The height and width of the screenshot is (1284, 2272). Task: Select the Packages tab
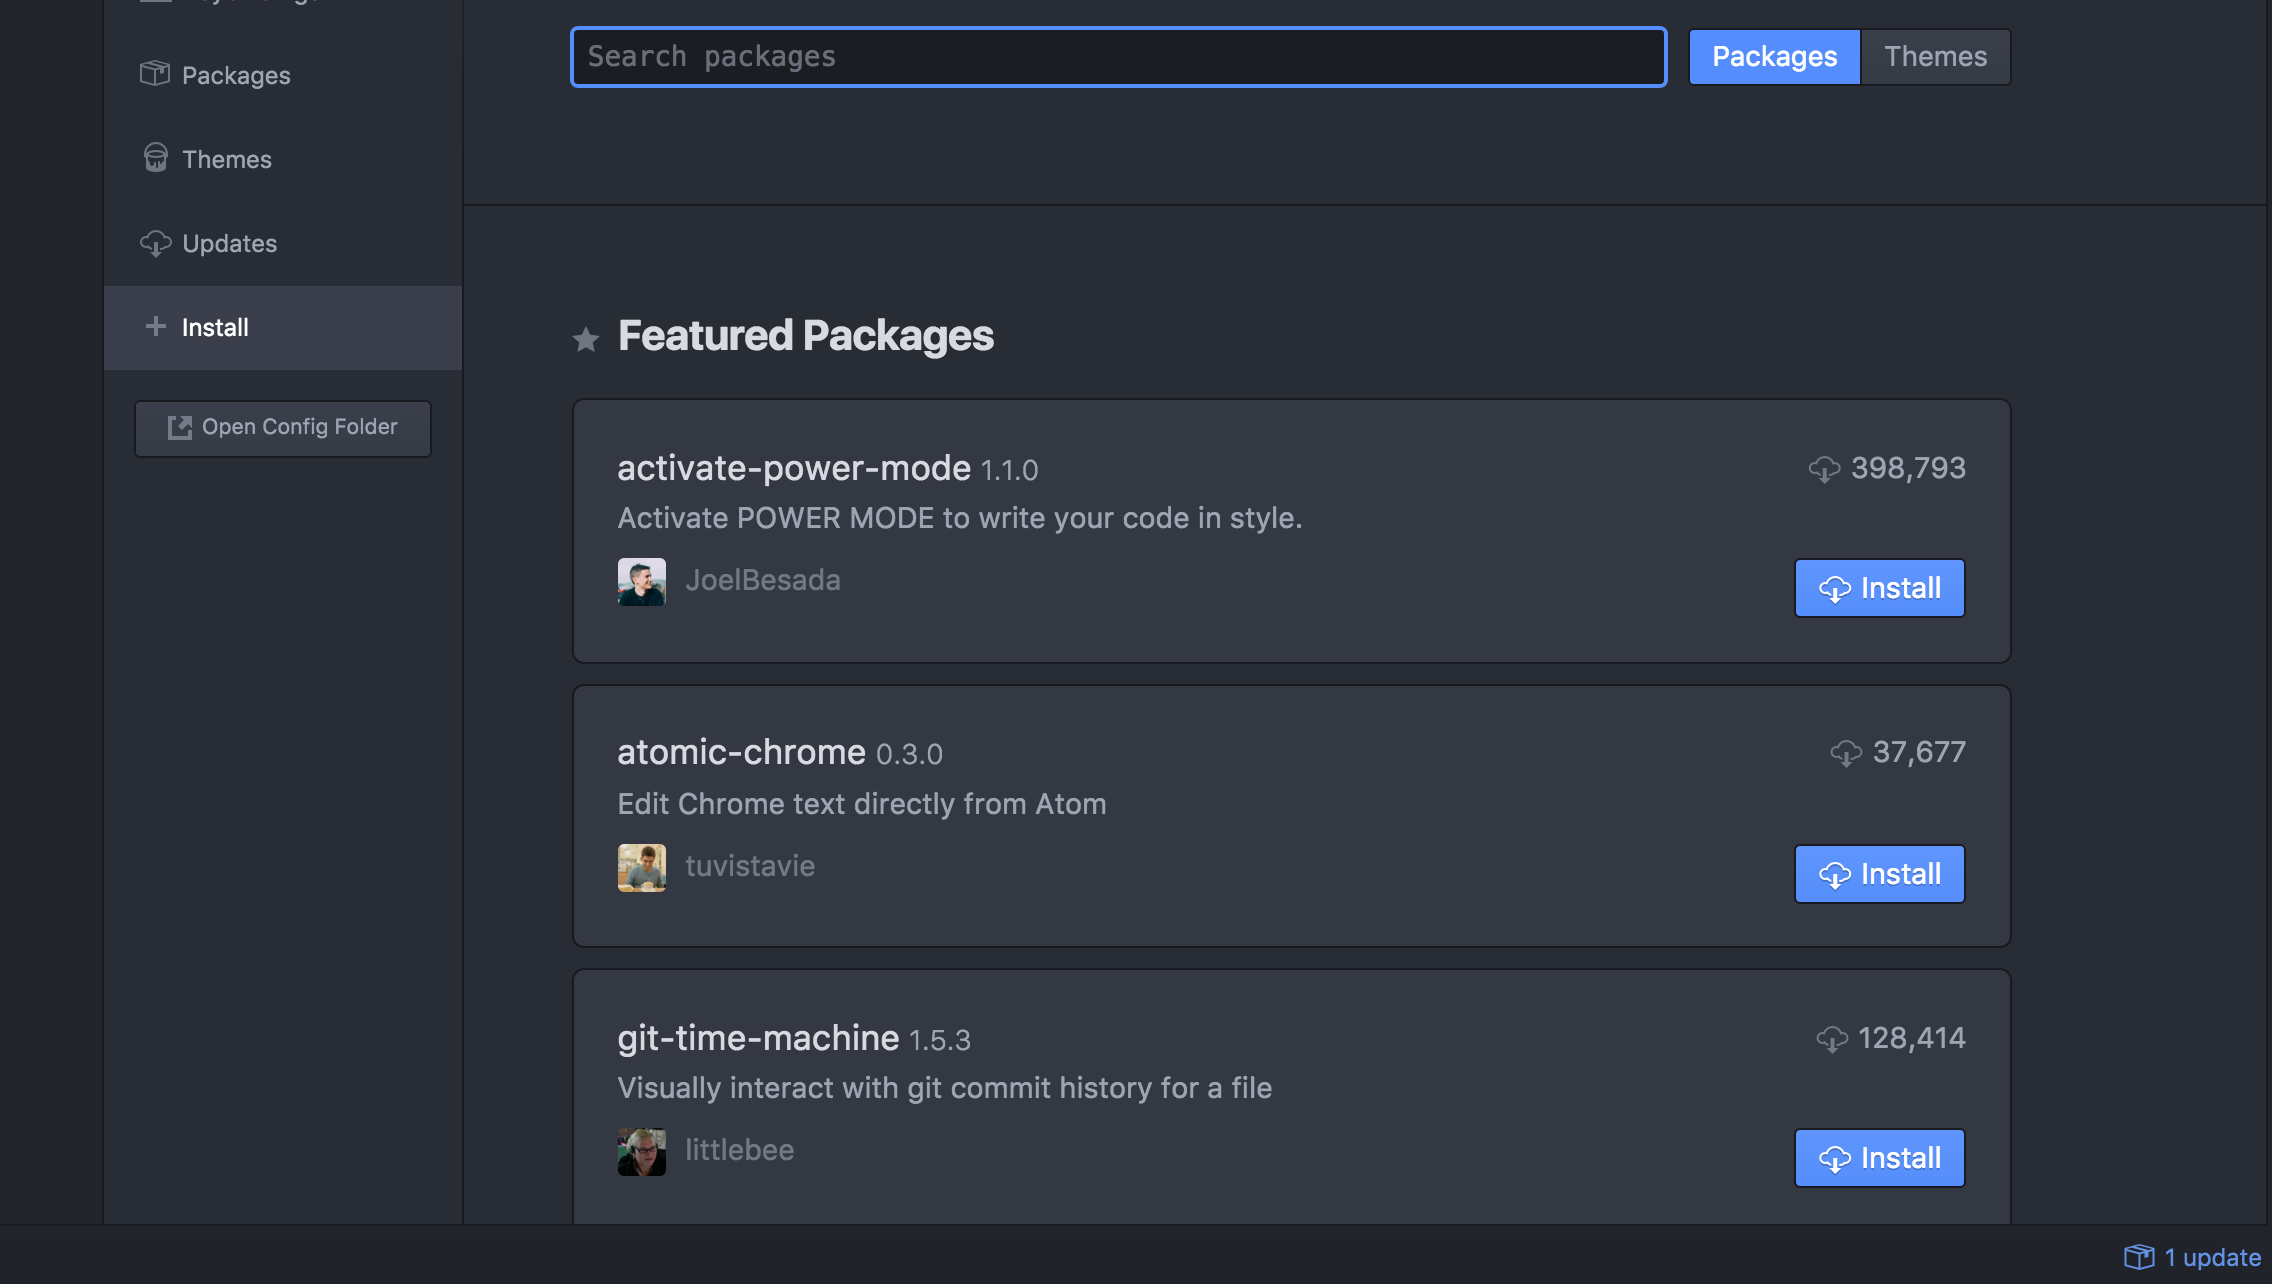(x=1773, y=55)
